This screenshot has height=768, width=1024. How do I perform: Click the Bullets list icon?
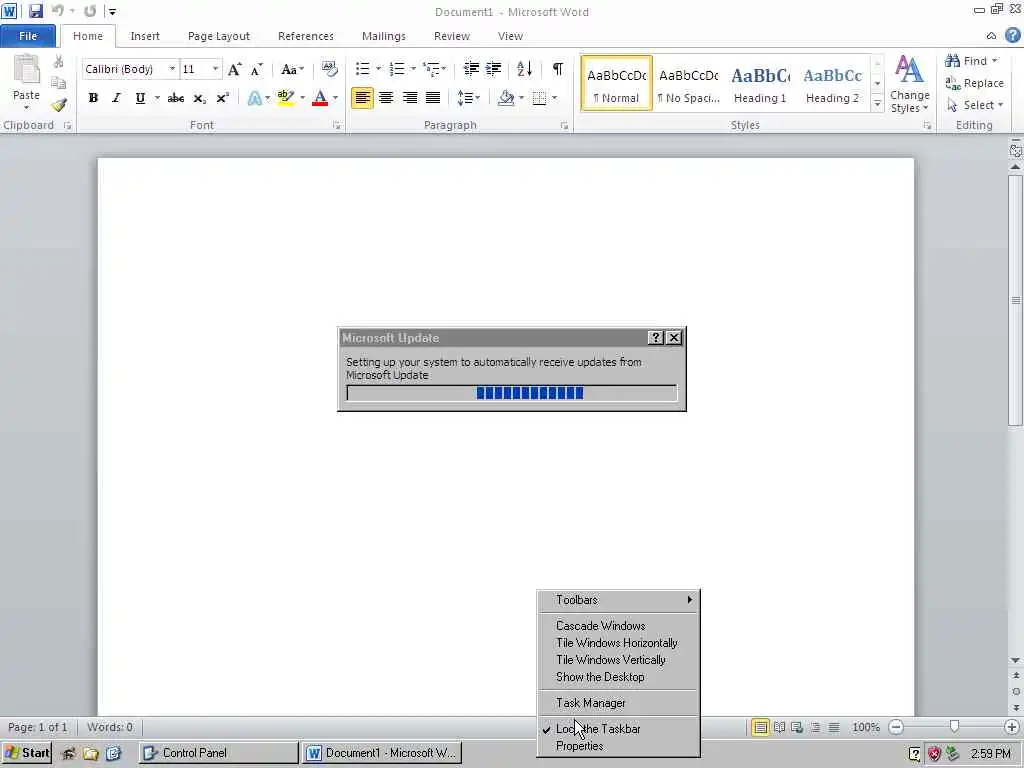click(x=362, y=69)
